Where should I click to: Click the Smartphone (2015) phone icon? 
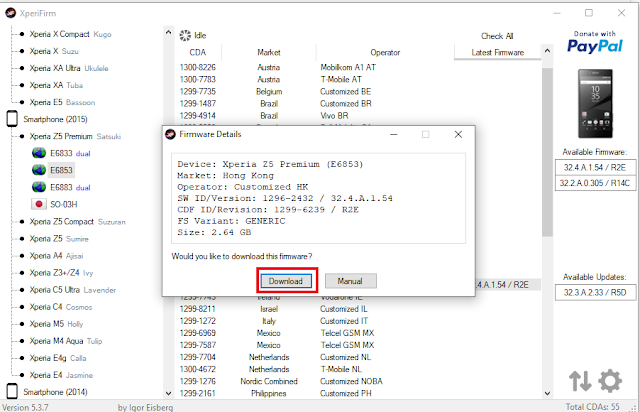[x=12, y=119]
